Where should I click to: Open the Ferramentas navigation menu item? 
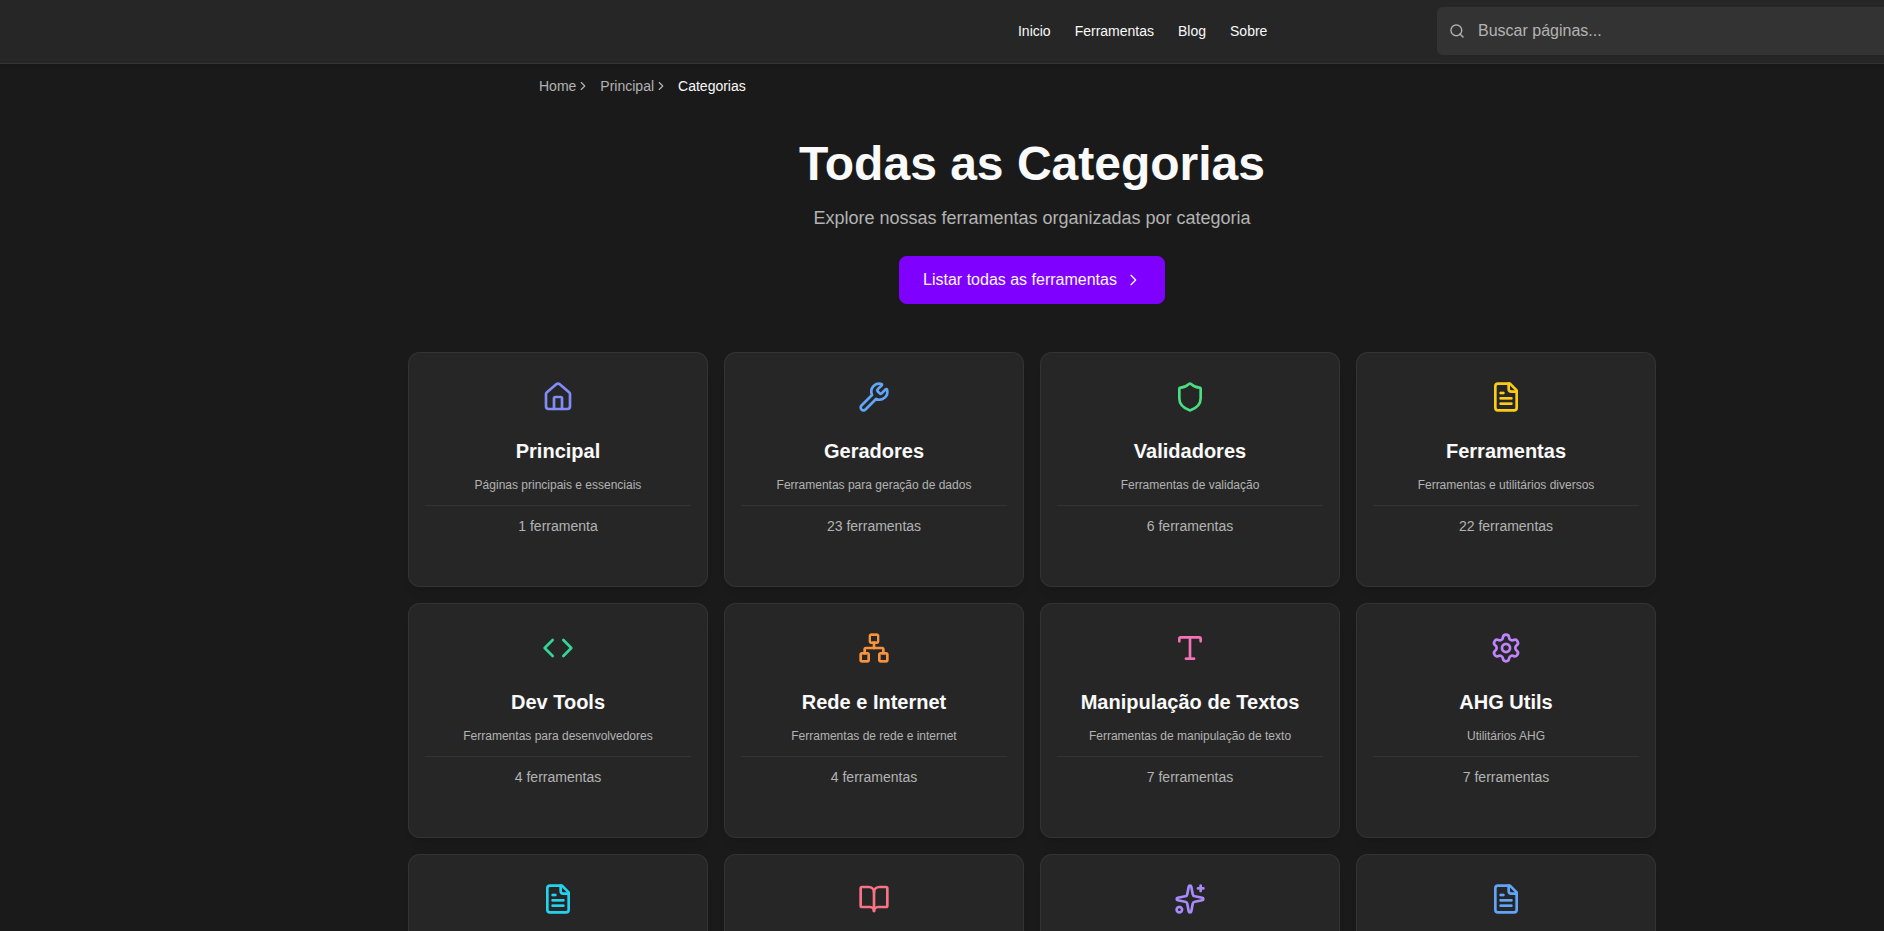pyautogui.click(x=1114, y=31)
